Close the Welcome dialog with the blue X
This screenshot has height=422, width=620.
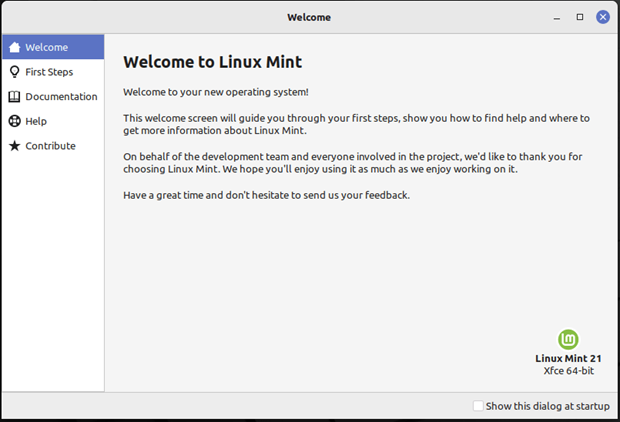click(x=603, y=17)
